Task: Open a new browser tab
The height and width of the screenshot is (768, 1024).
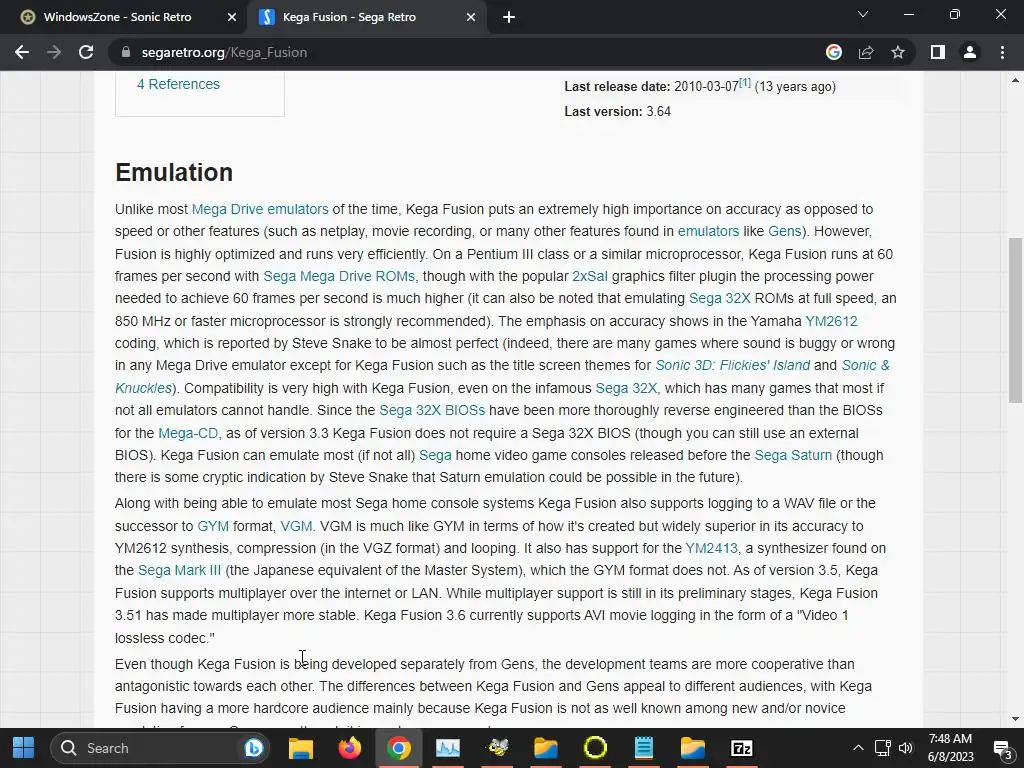Action: (509, 17)
